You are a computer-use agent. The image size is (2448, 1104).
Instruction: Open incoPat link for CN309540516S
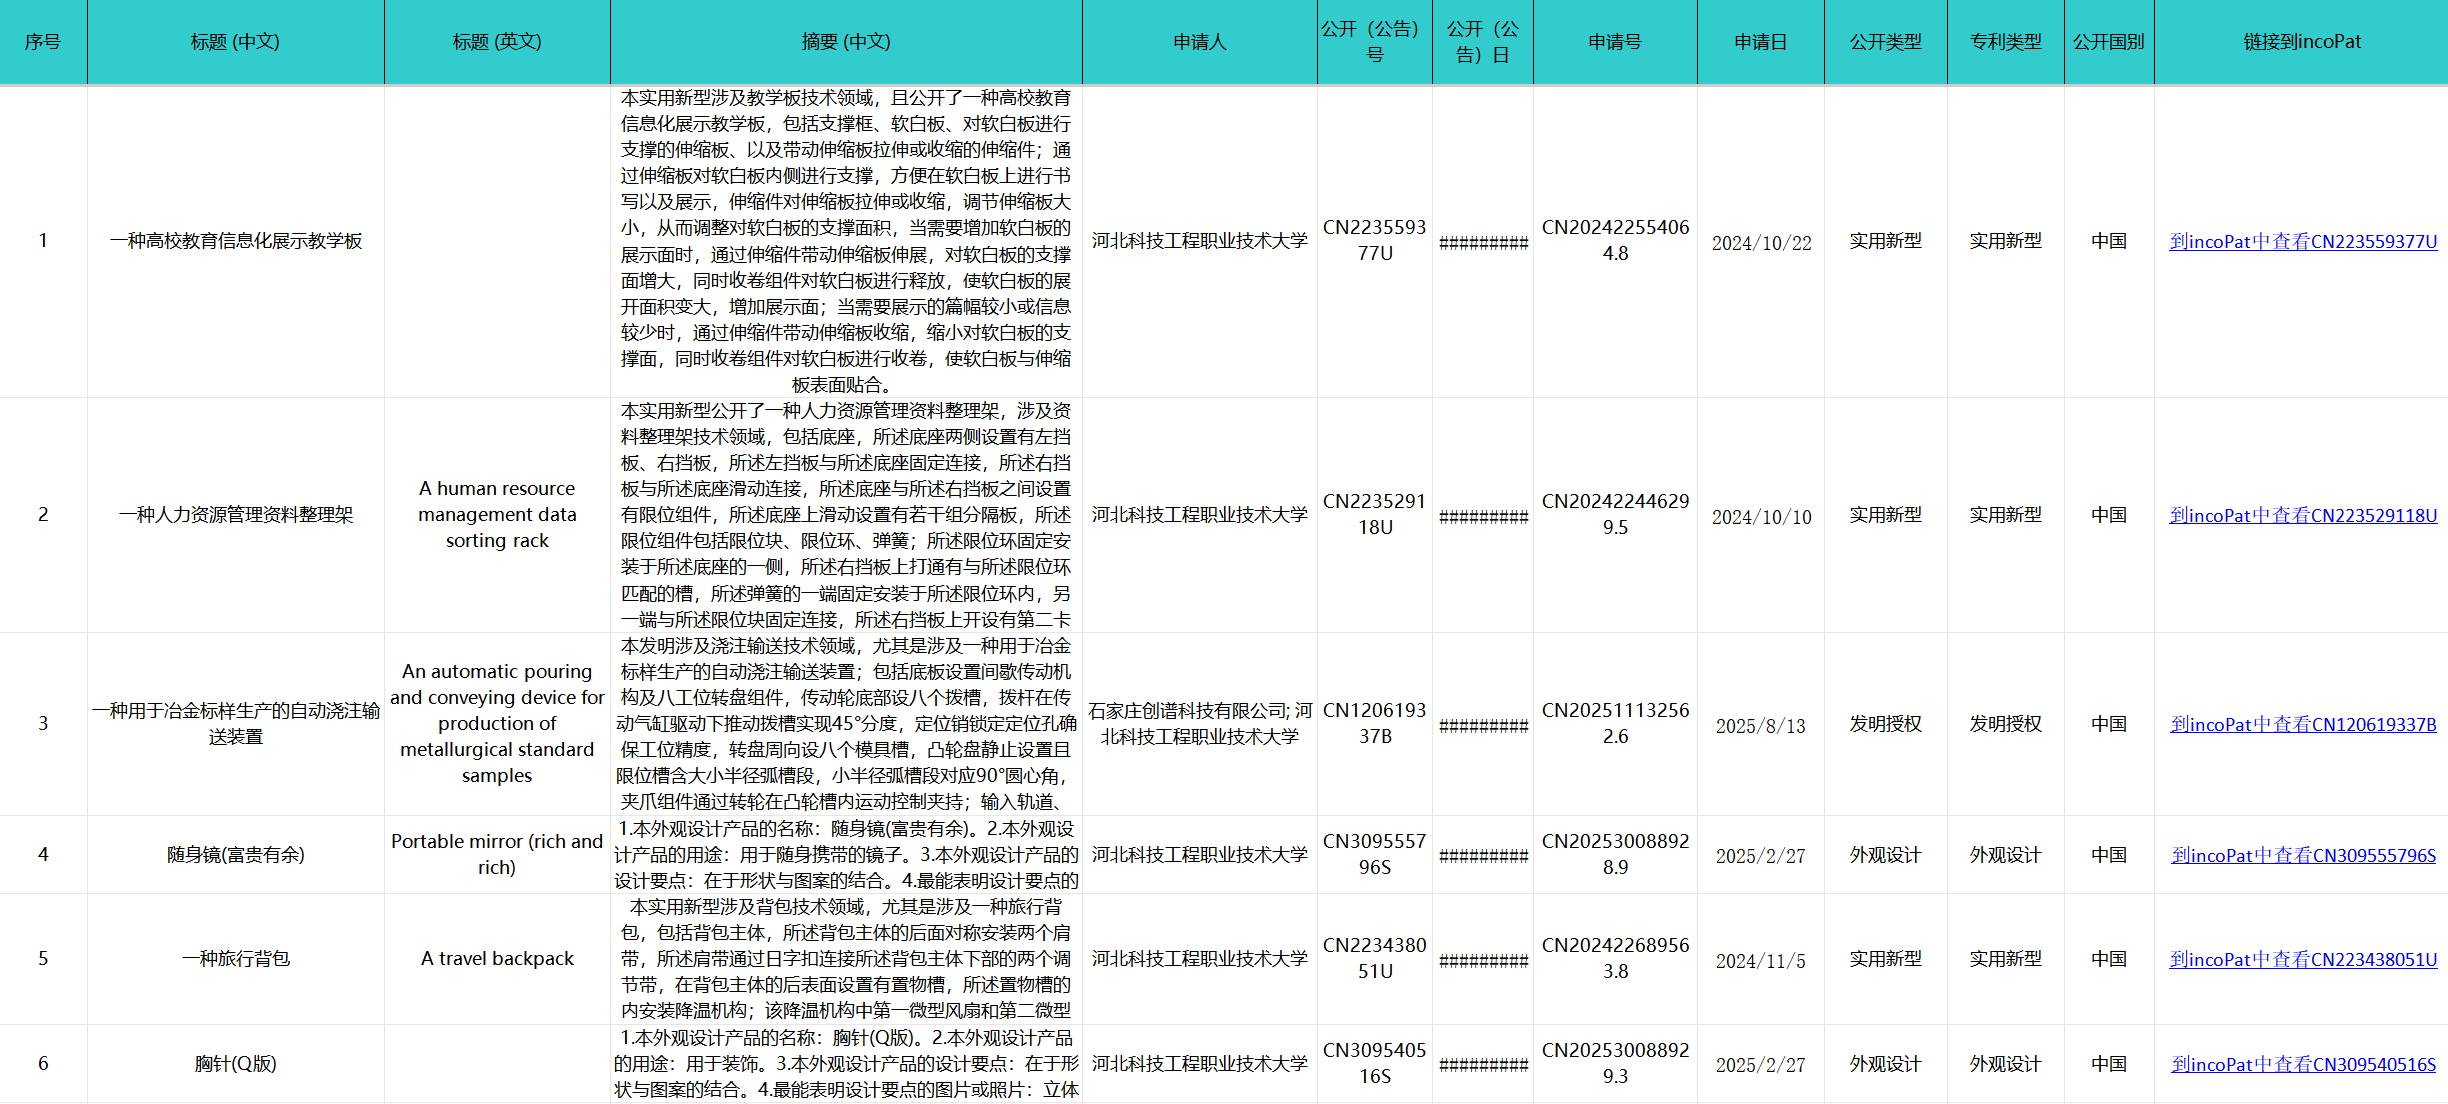pos(2302,1065)
